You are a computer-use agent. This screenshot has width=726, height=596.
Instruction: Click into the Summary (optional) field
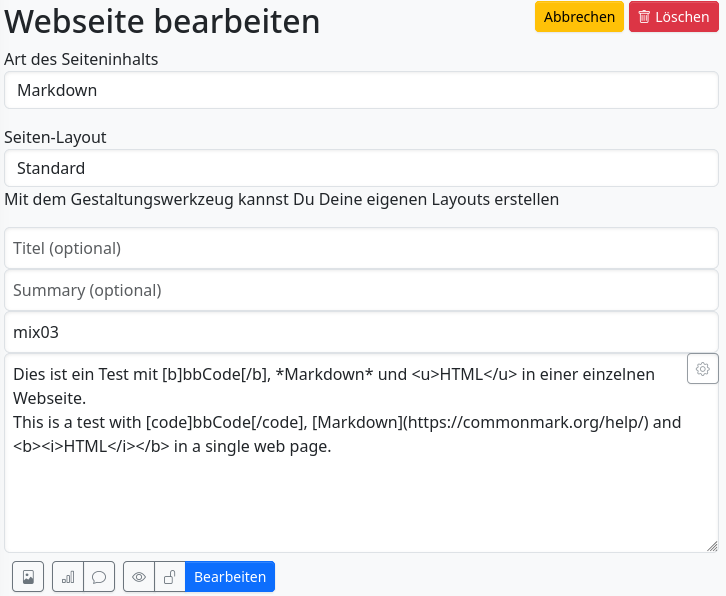click(x=361, y=290)
